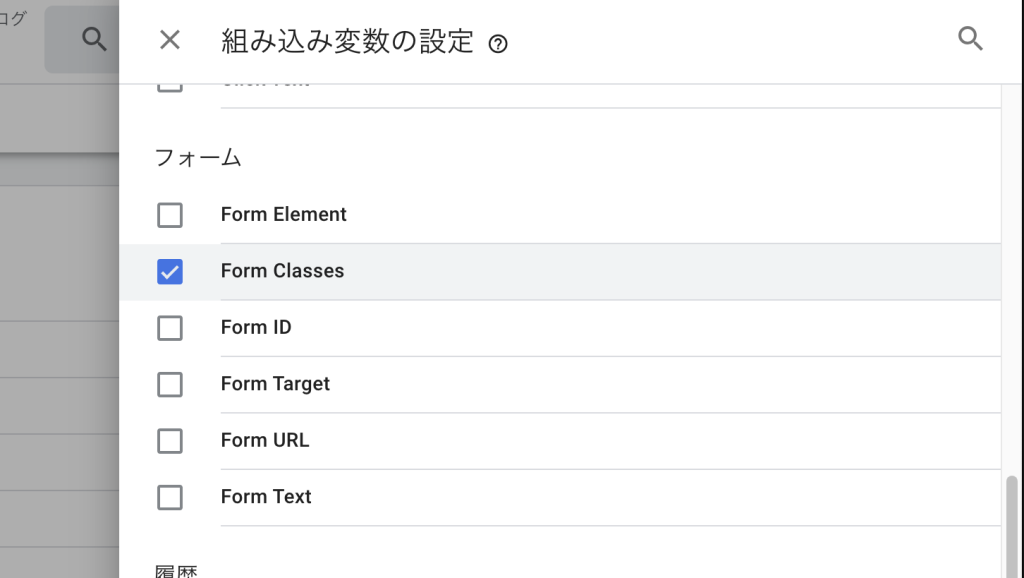Image resolution: width=1024 pixels, height=578 pixels.
Task: Click the dimmed background search icon
Action: click(x=94, y=39)
